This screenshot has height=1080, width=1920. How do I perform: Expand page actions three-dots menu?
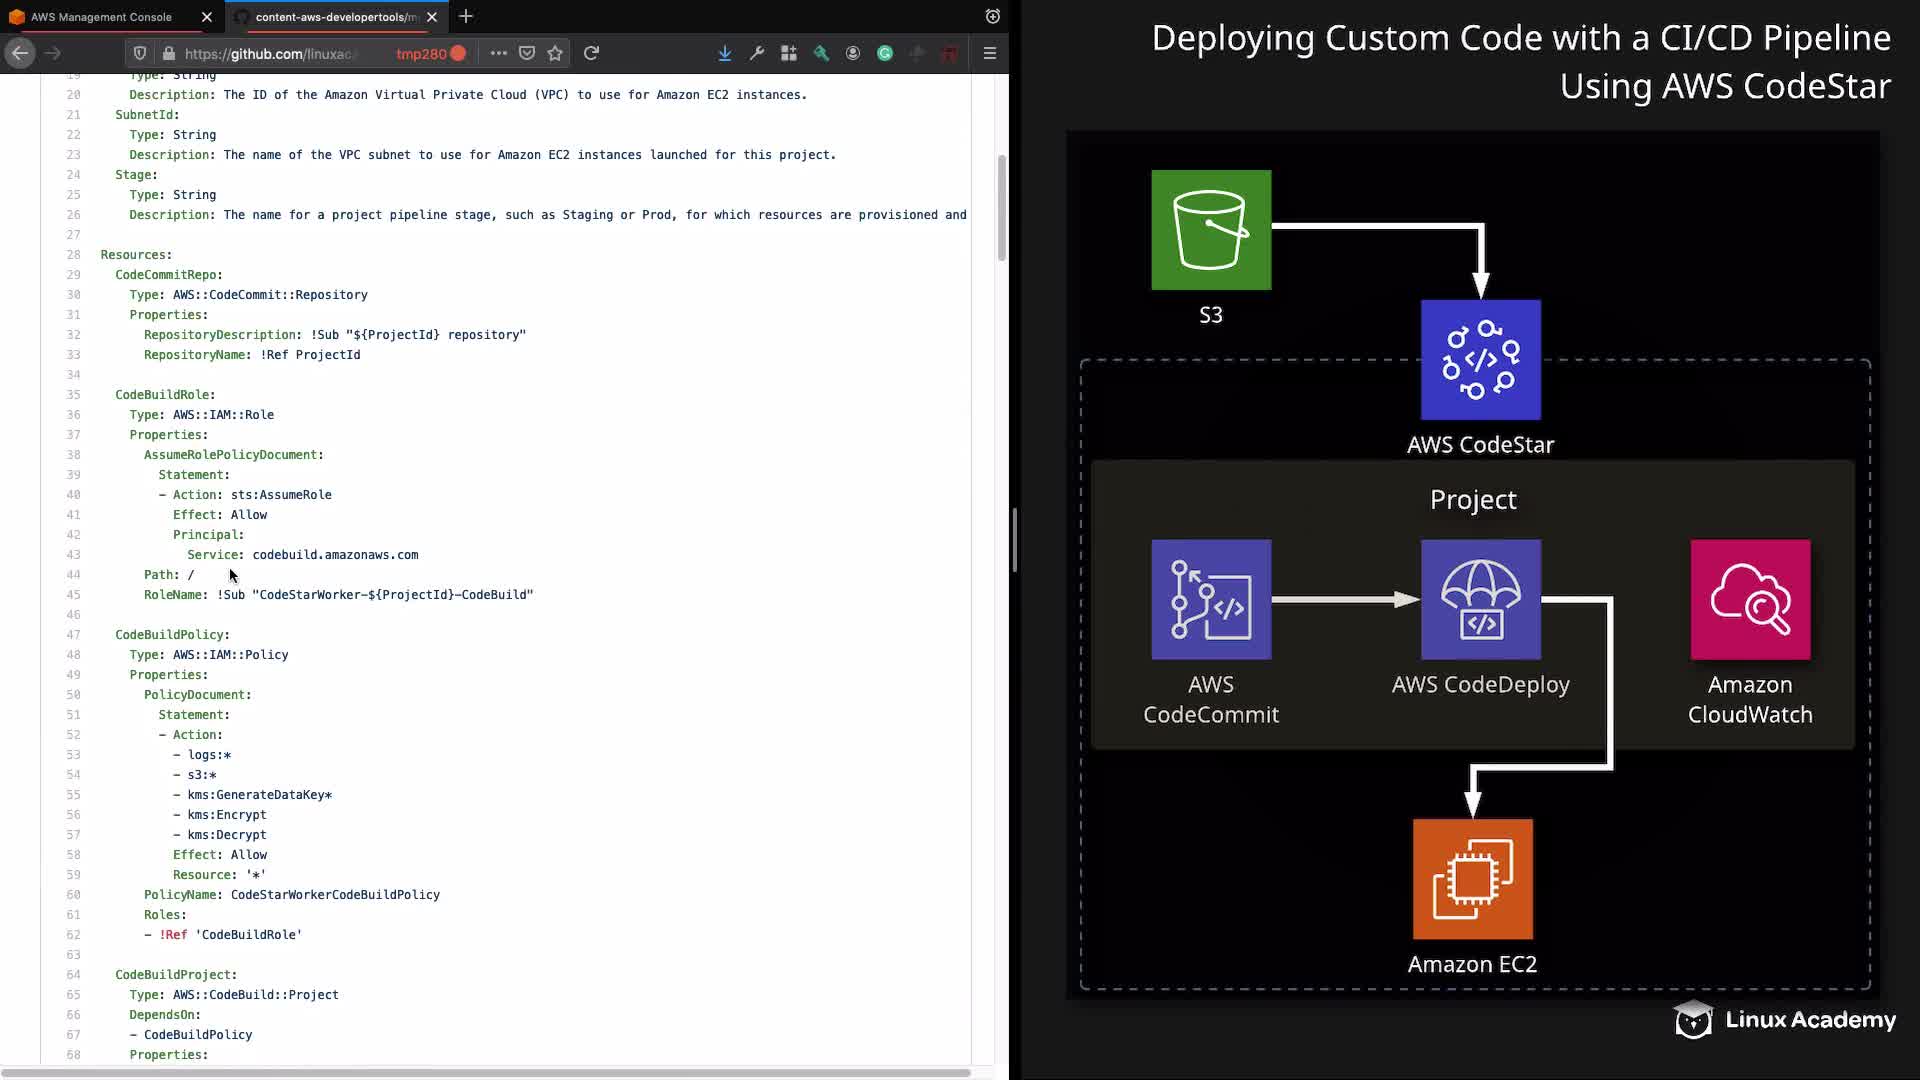[x=498, y=53]
